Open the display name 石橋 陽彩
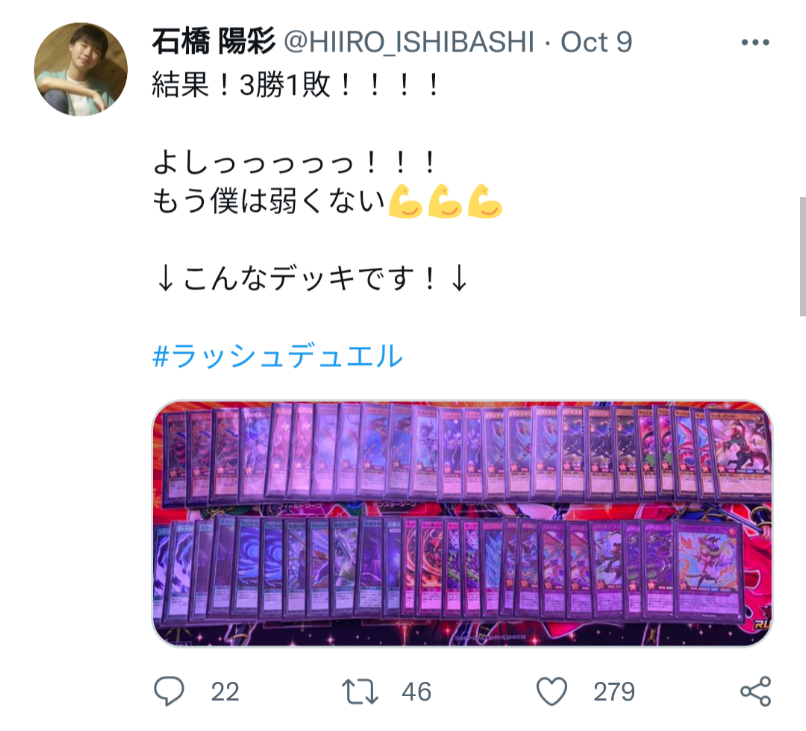The image size is (806, 731). (x=213, y=42)
